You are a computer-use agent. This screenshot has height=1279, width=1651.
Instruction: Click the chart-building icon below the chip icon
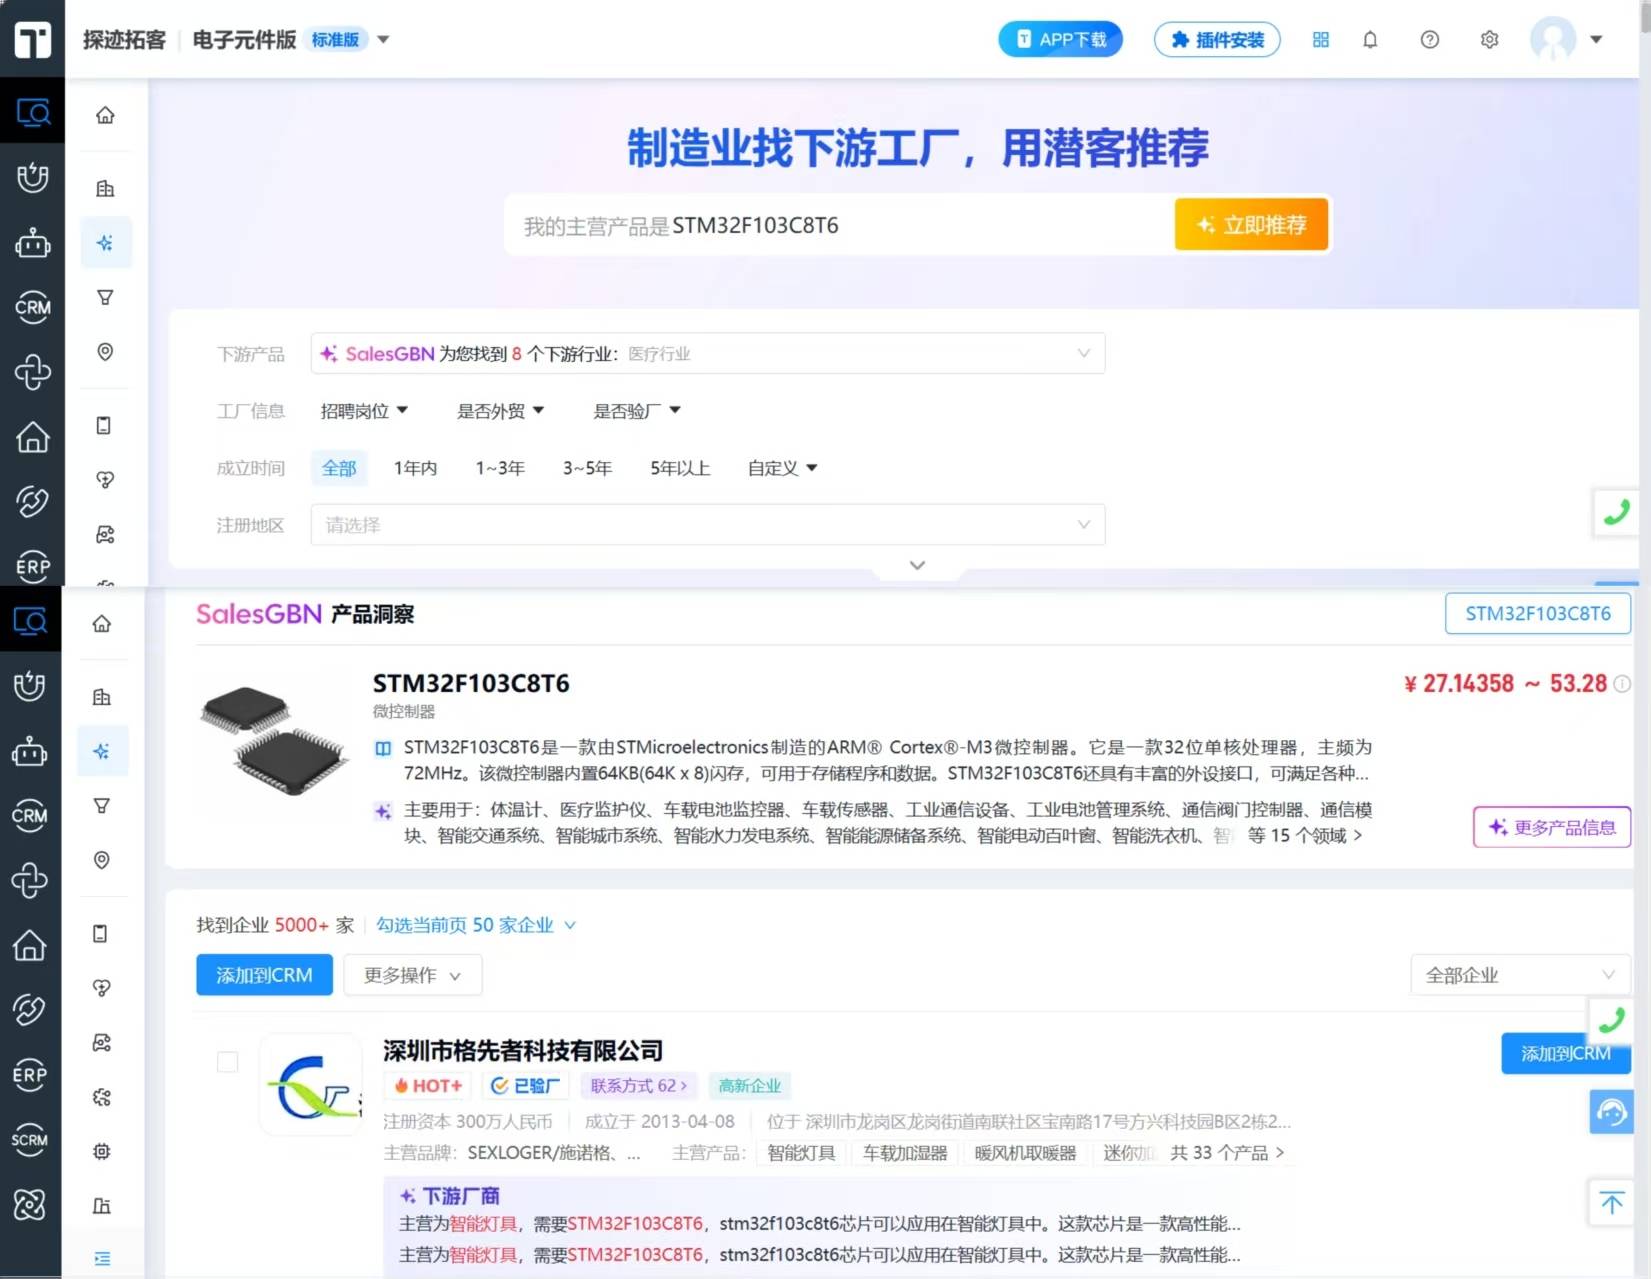[102, 1205]
